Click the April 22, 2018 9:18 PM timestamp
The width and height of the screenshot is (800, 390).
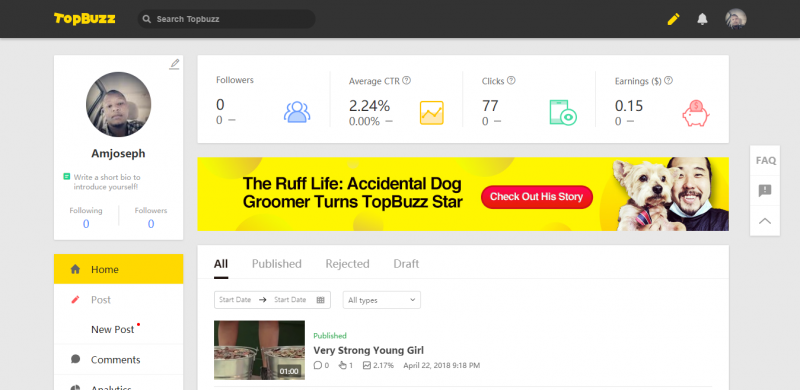[x=442, y=365]
